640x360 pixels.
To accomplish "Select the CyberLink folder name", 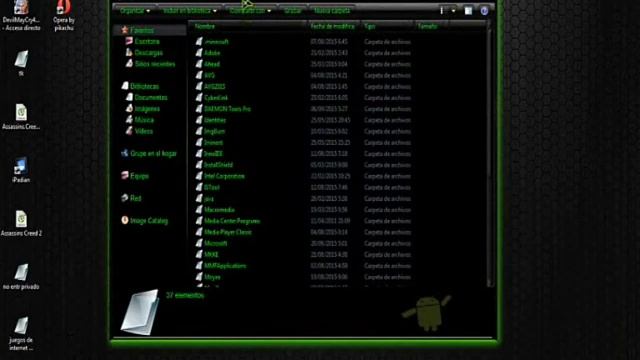I will click(x=216, y=98).
